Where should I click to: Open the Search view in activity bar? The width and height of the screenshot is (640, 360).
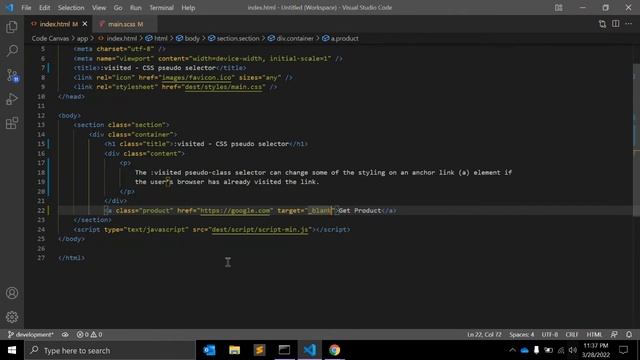[12, 51]
